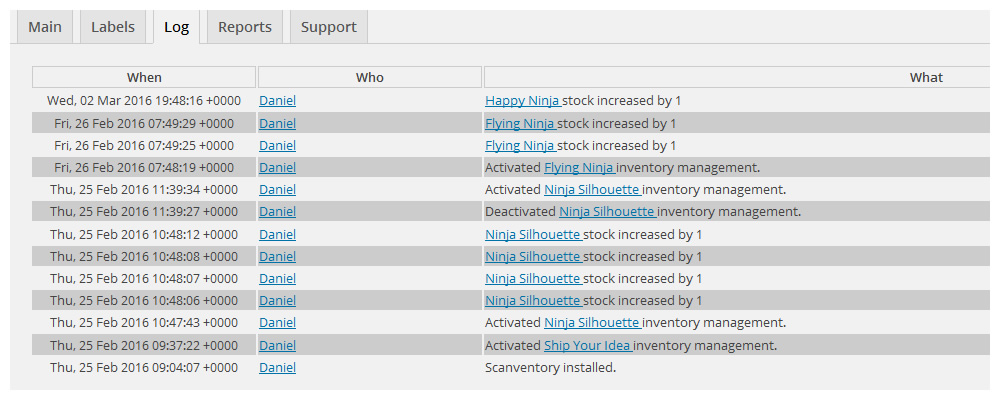1000x400 pixels.
Task: Click the Who column header
Action: point(370,78)
